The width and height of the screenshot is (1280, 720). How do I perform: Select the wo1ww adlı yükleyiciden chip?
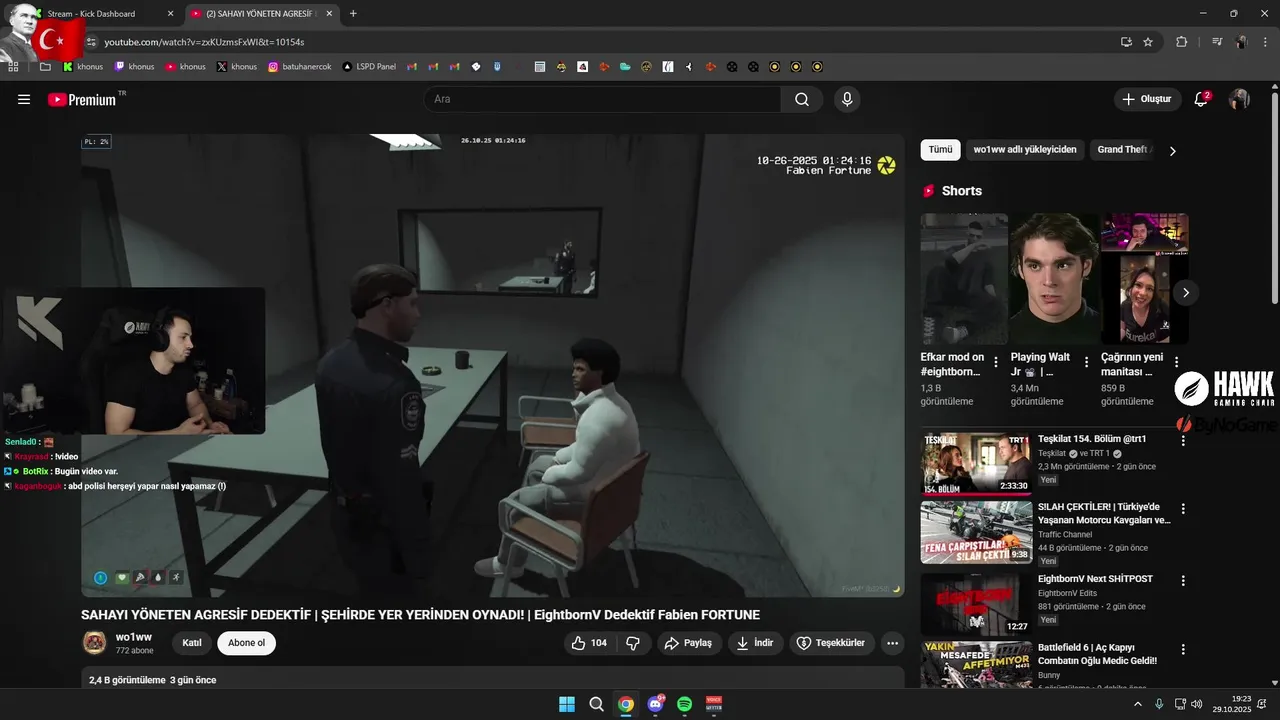tap(1025, 150)
